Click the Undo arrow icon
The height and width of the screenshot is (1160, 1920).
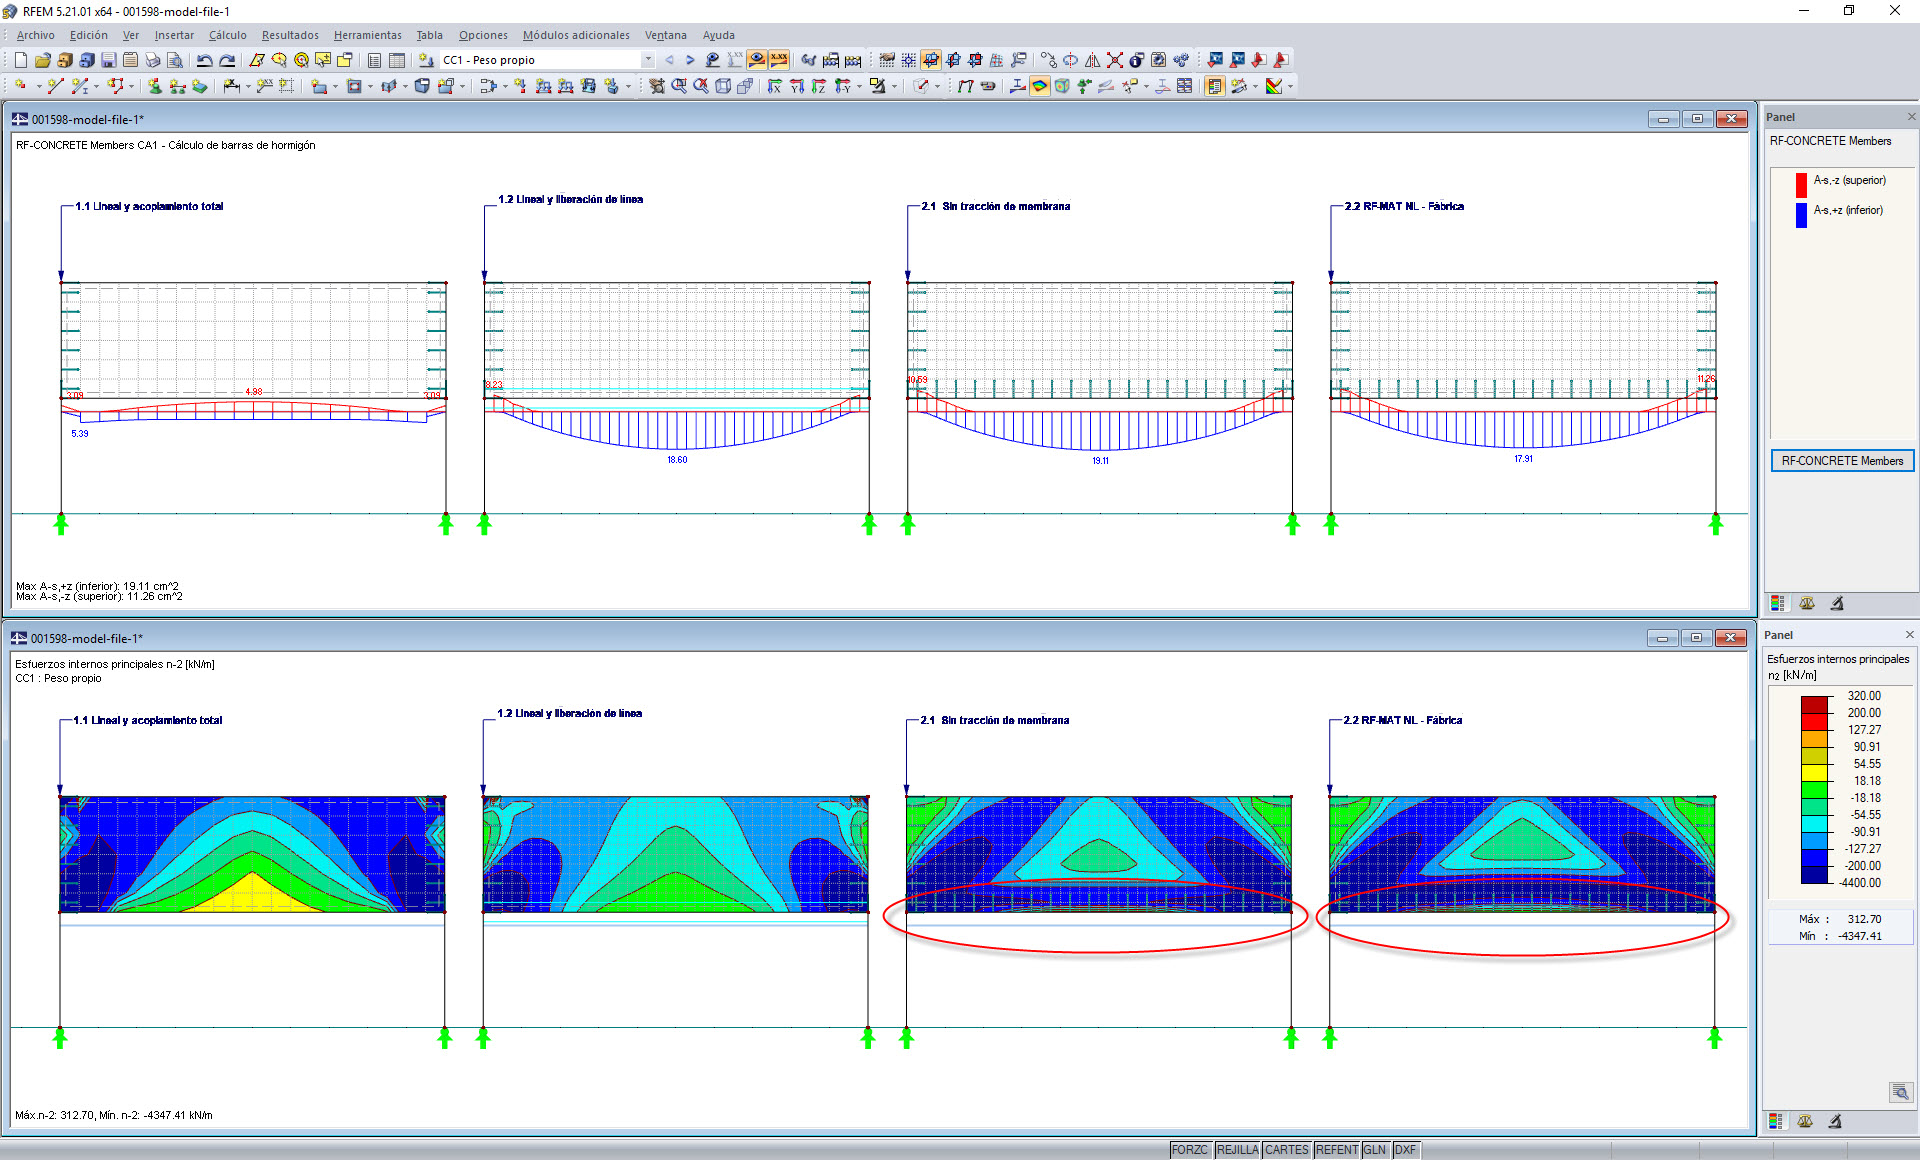[204, 60]
